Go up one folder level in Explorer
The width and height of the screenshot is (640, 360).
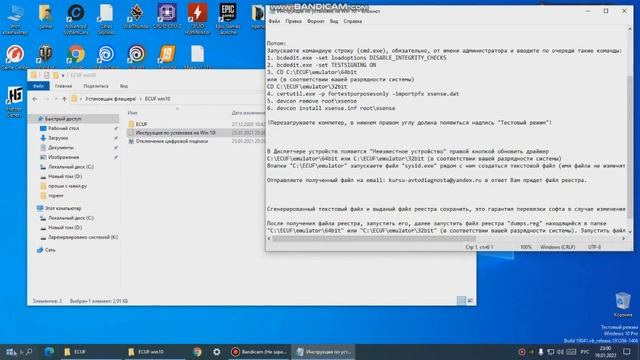pyautogui.click(x=64, y=99)
